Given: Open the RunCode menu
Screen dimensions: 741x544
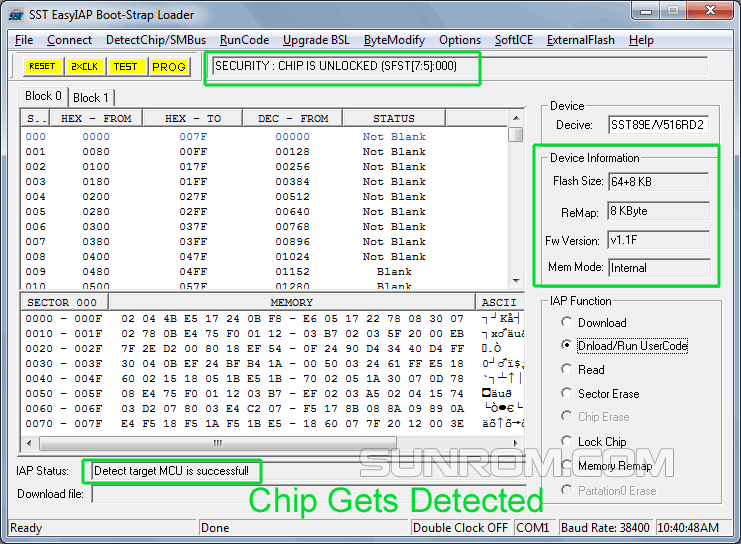Looking at the screenshot, I should click(x=244, y=40).
